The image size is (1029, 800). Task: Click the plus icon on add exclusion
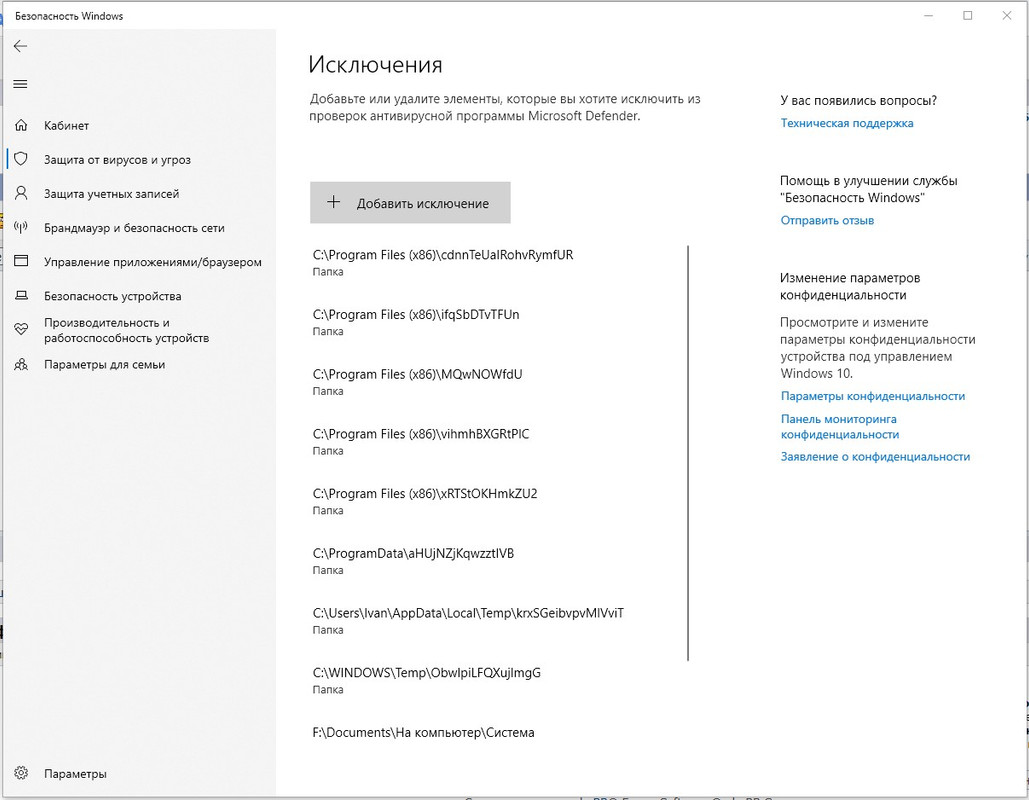pyautogui.click(x=333, y=202)
